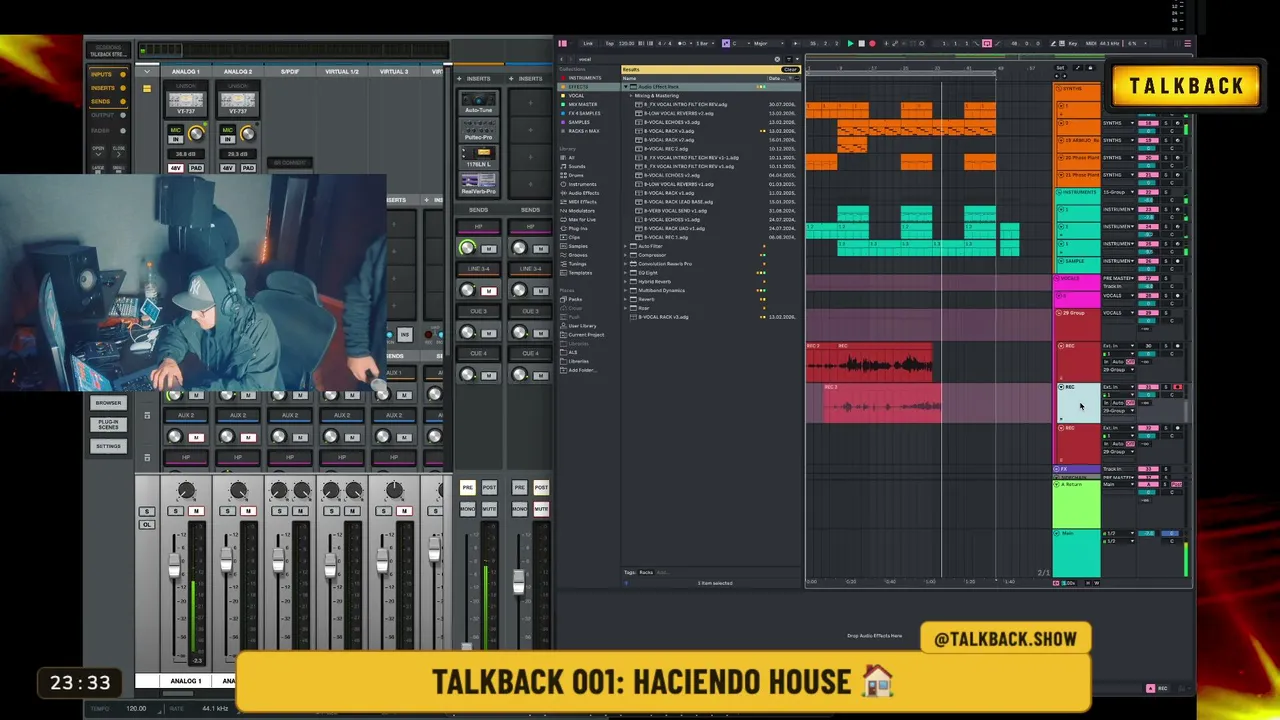Enable 48V phantom power on Analog 1
Image resolution: width=1280 pixels, height=720 pixels.
coord(176,168)
